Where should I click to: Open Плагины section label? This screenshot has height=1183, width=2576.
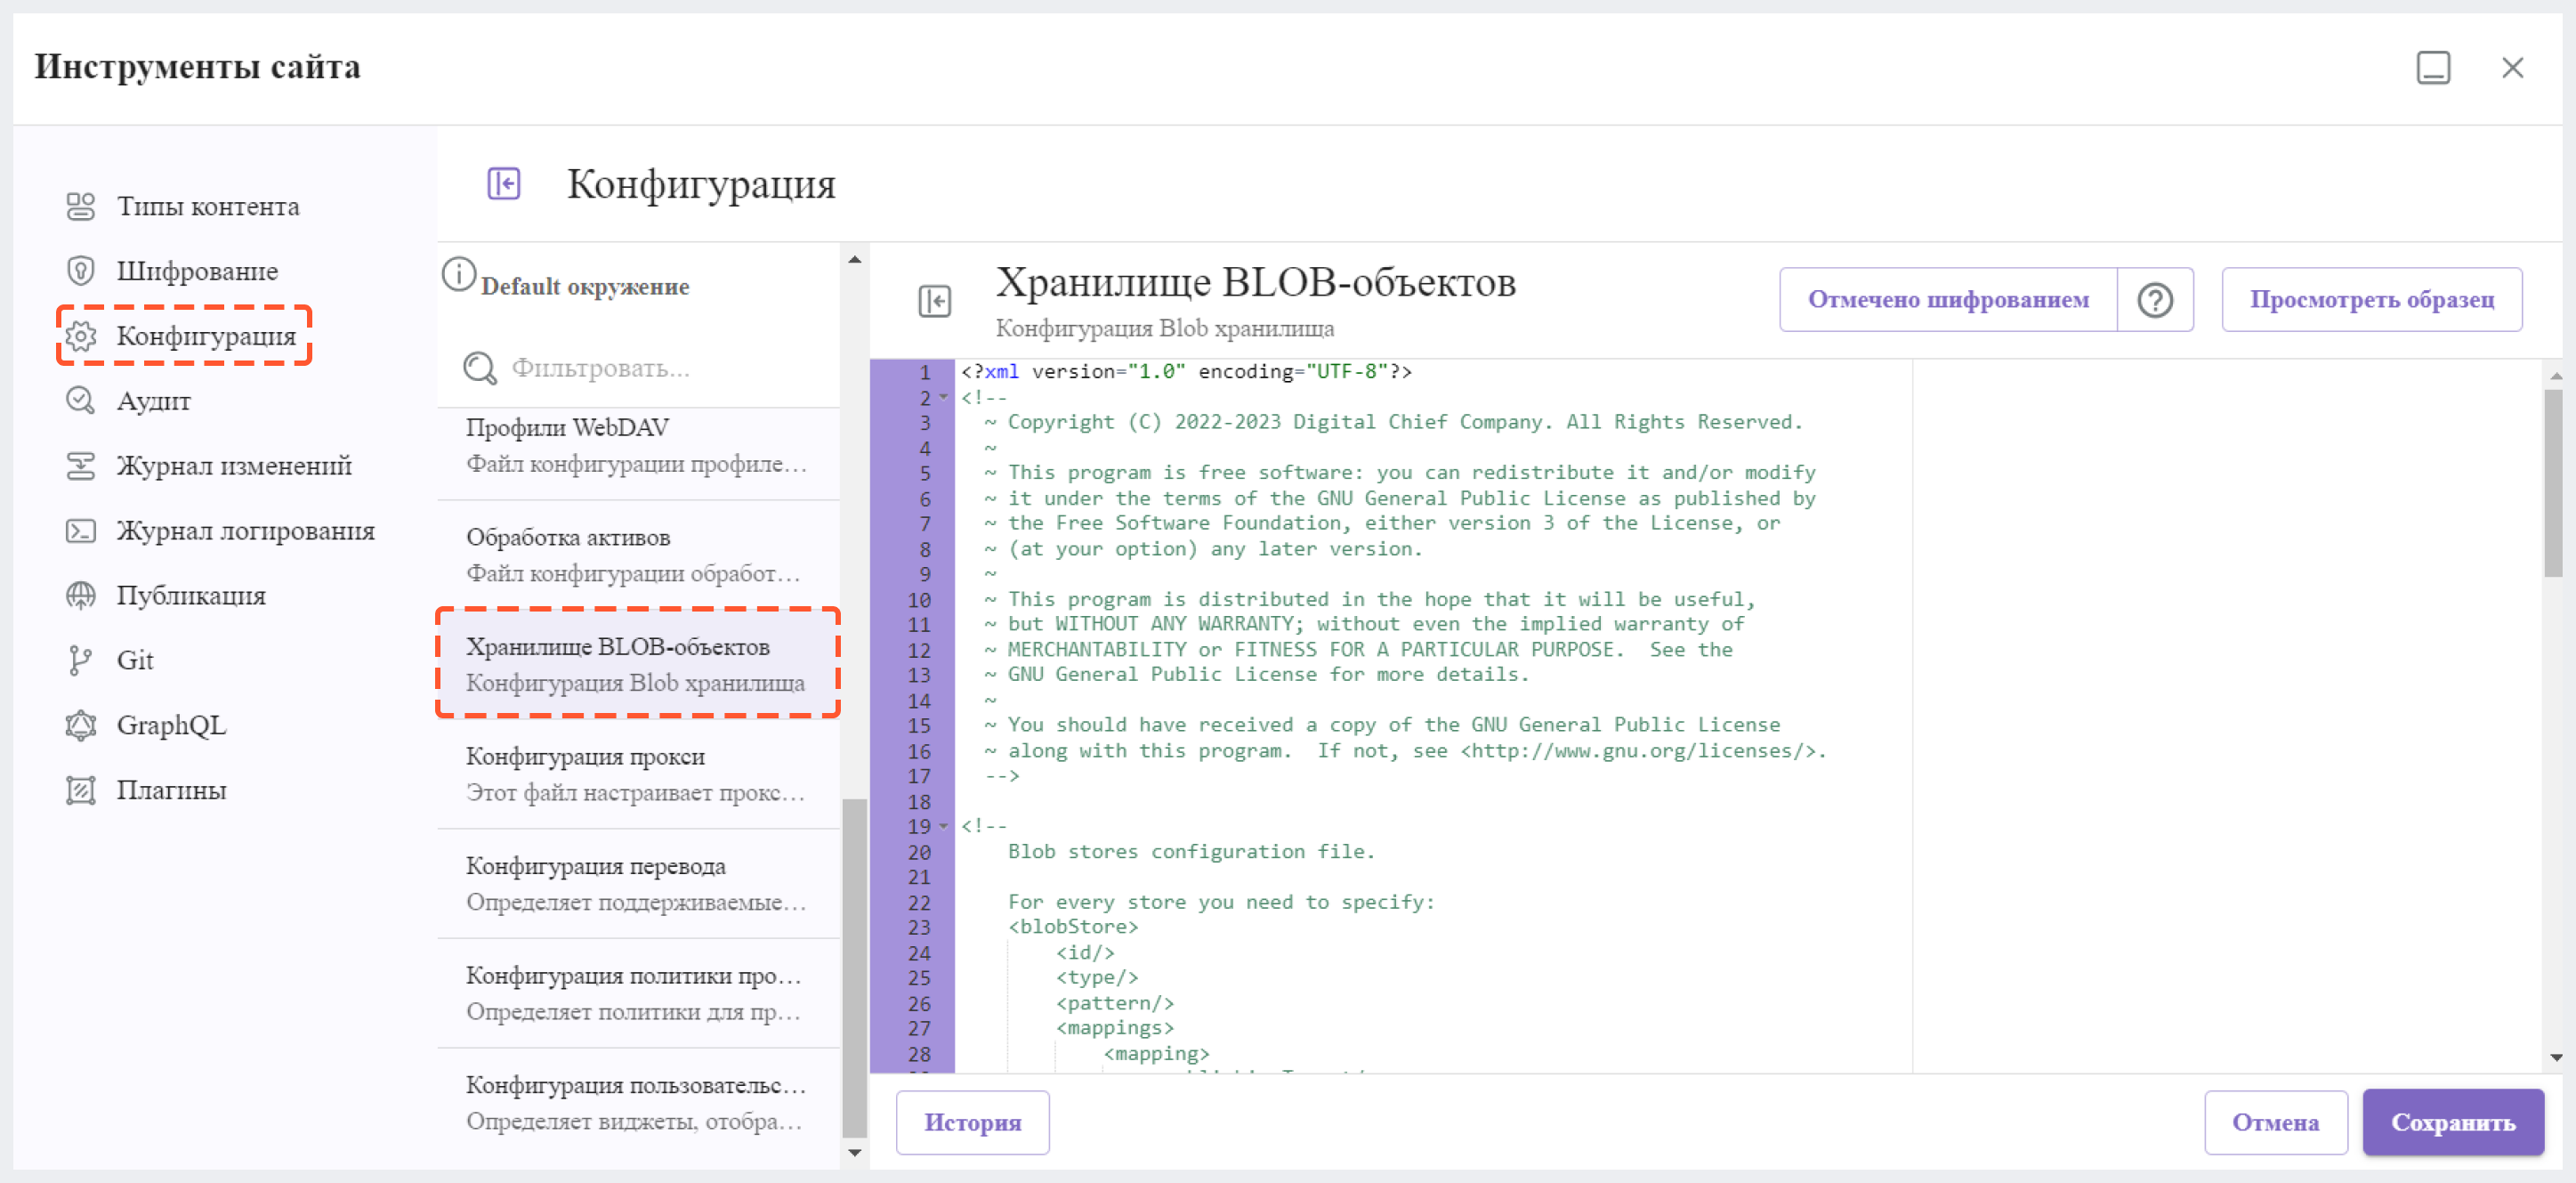(171, 791)
